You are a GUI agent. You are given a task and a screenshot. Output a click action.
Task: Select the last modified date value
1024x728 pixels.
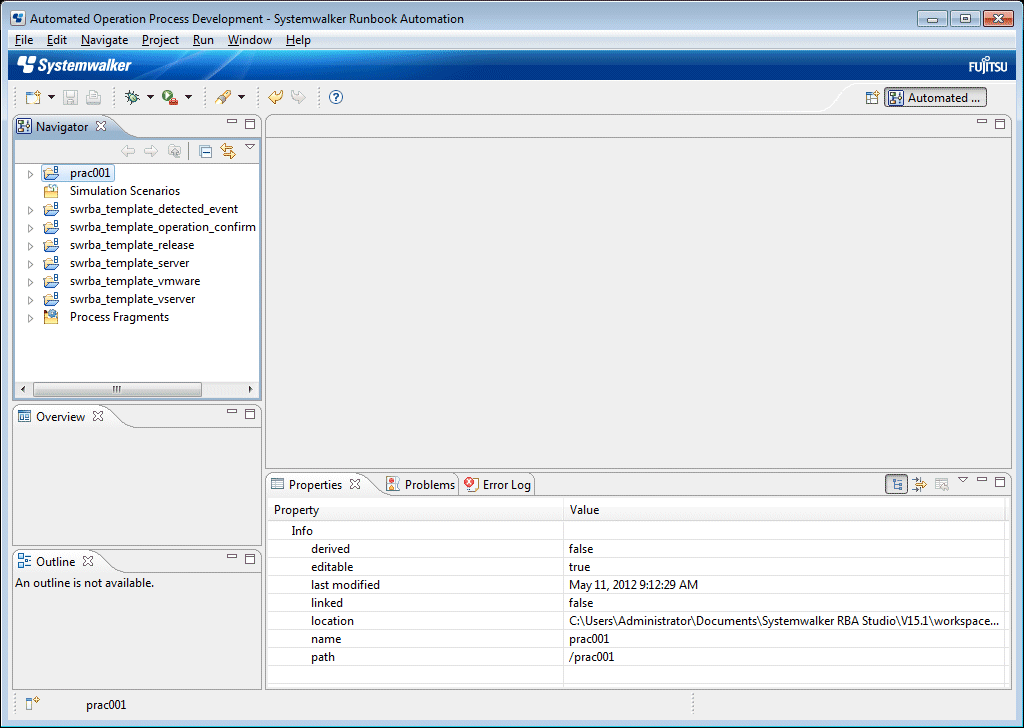[633, 585]
